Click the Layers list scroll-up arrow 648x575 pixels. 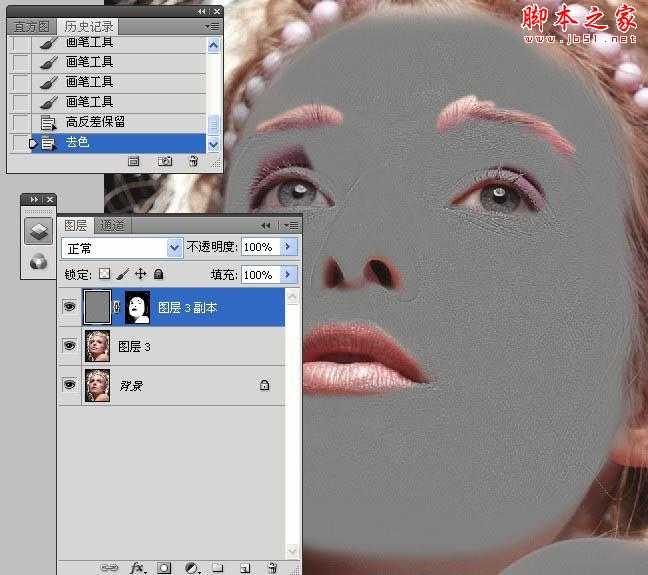coord(292,296)
